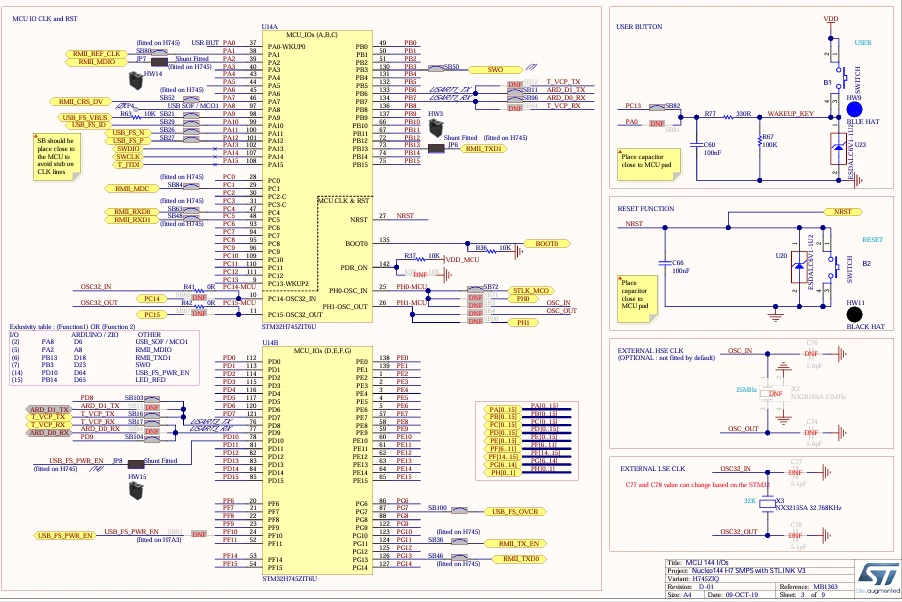Click the HW14 jumper shunt picture
Image resolution: width=902 pixels, height=602 pixels.
point(136,81)
